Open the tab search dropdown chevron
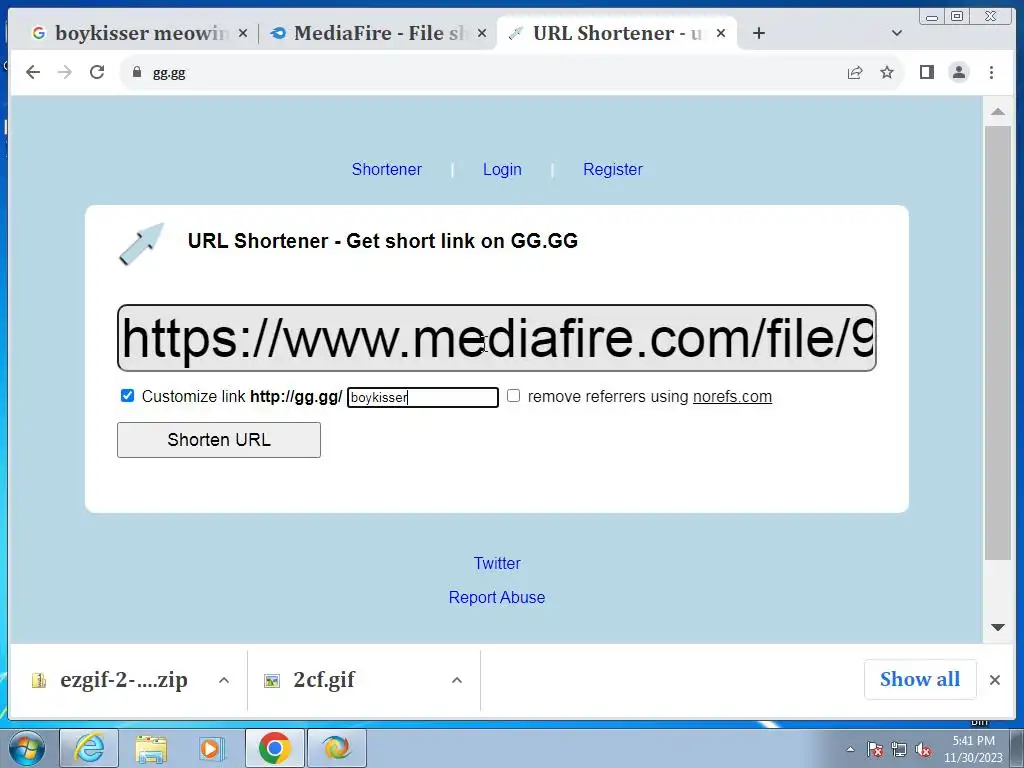This screenshot has height=768, width=1024. click(897, 33)
